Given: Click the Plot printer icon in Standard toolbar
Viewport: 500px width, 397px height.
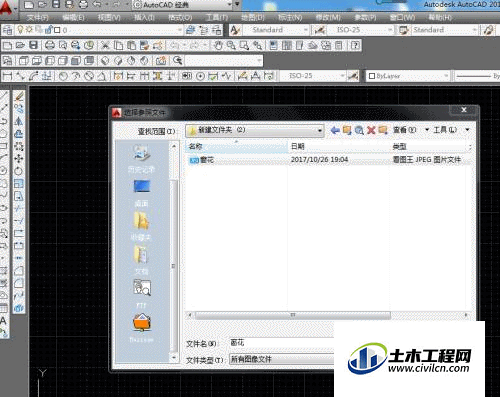Looking at the screenshot, I should click(x=50, y=45).
